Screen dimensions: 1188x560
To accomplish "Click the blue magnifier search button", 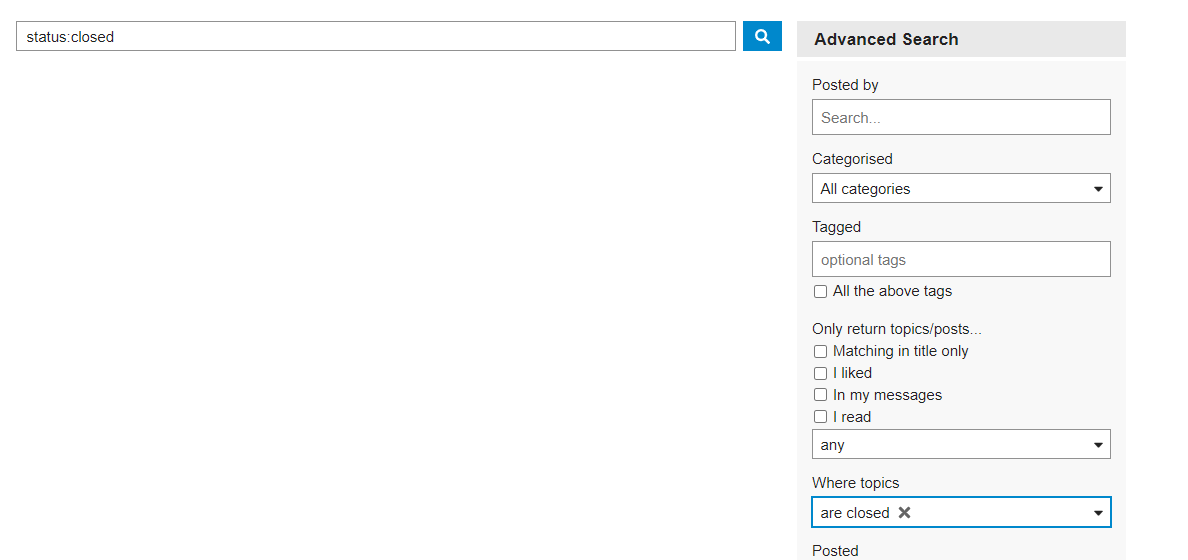I will (762, 36).
